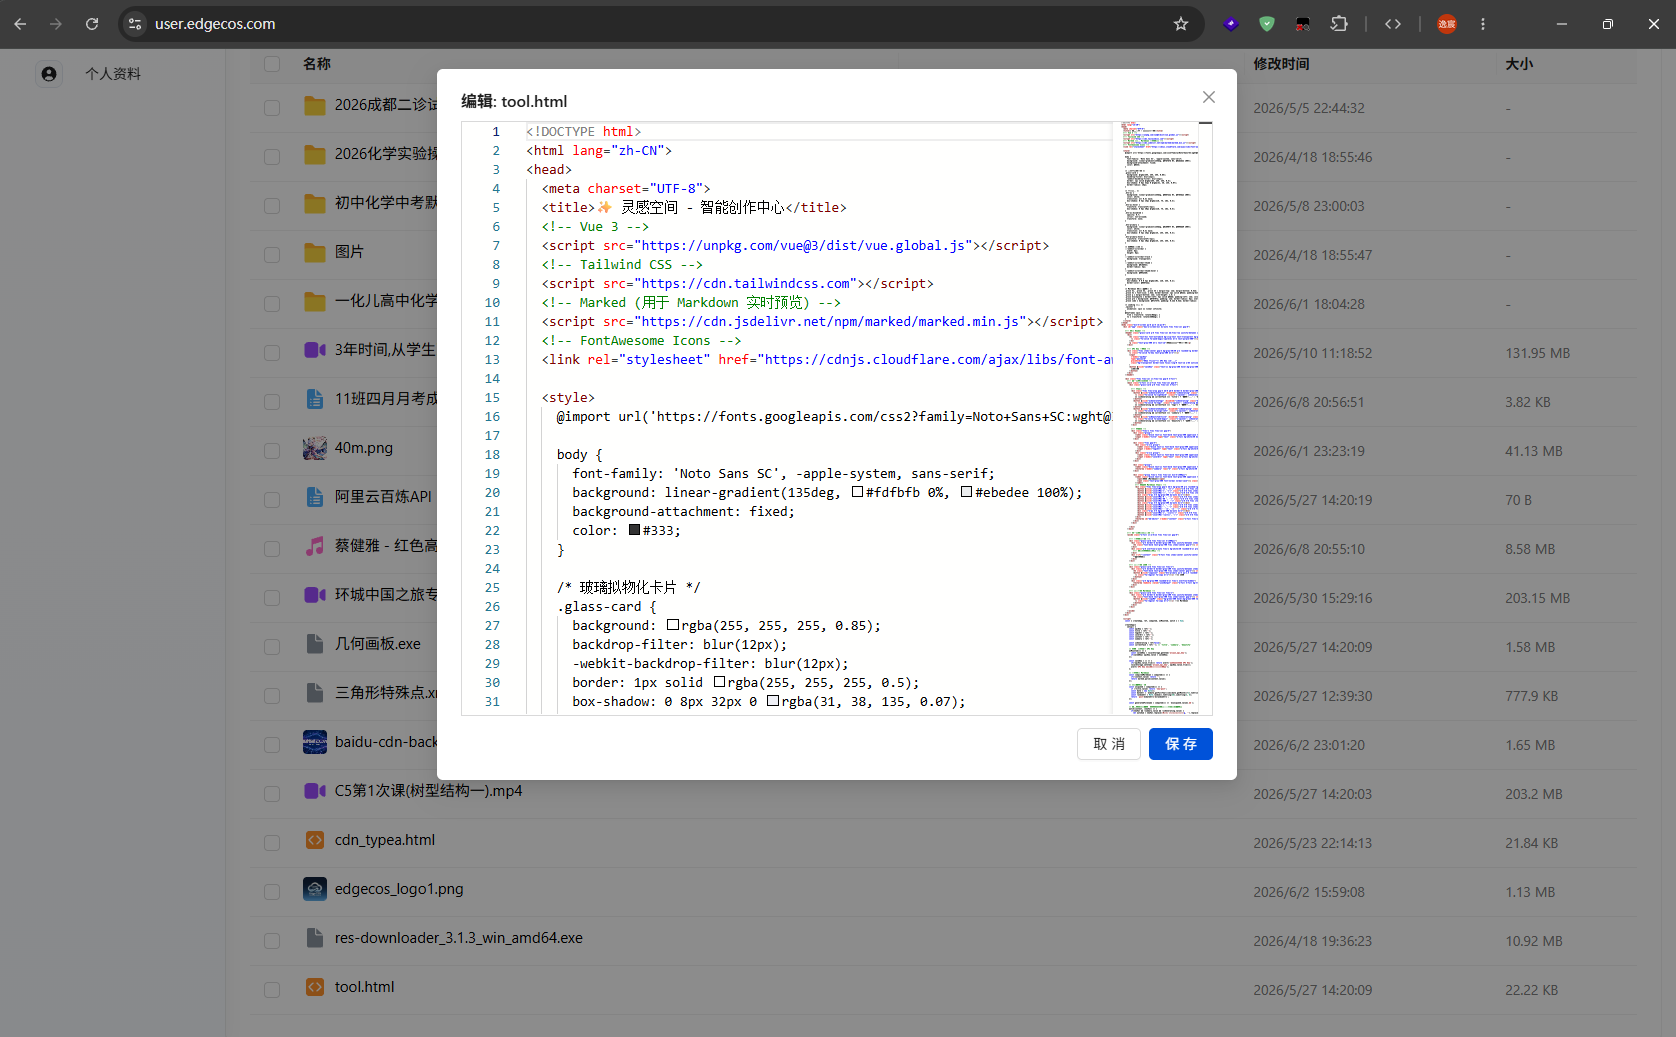Close the tool.html editor dialog
1676x1037 pixels.
tap(1209, 97)
